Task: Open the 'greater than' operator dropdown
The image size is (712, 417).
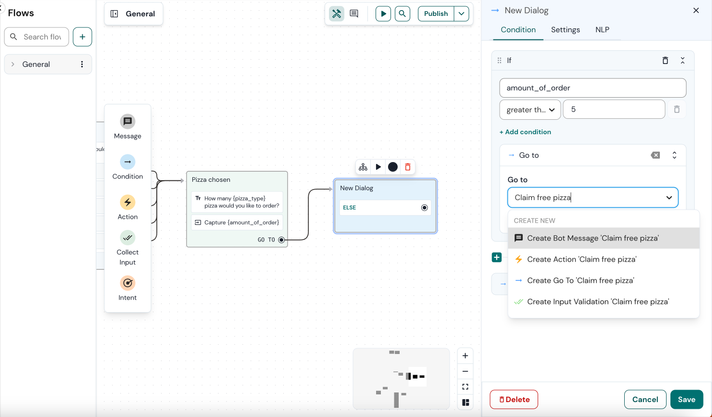Action: 529,110
